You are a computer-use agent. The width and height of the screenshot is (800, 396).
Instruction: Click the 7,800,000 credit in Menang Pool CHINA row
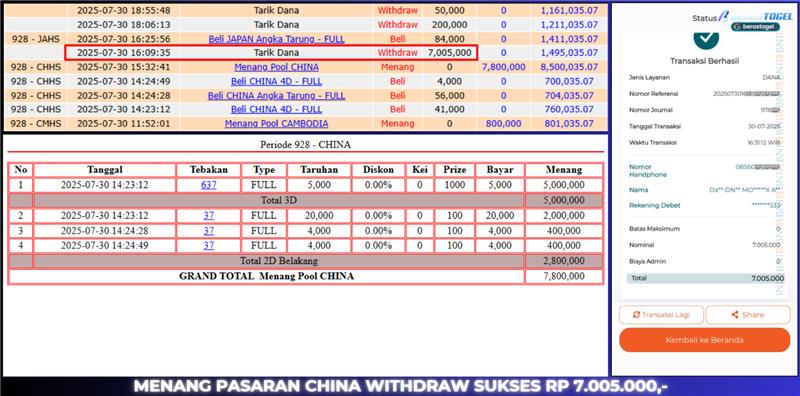(504, 67)
